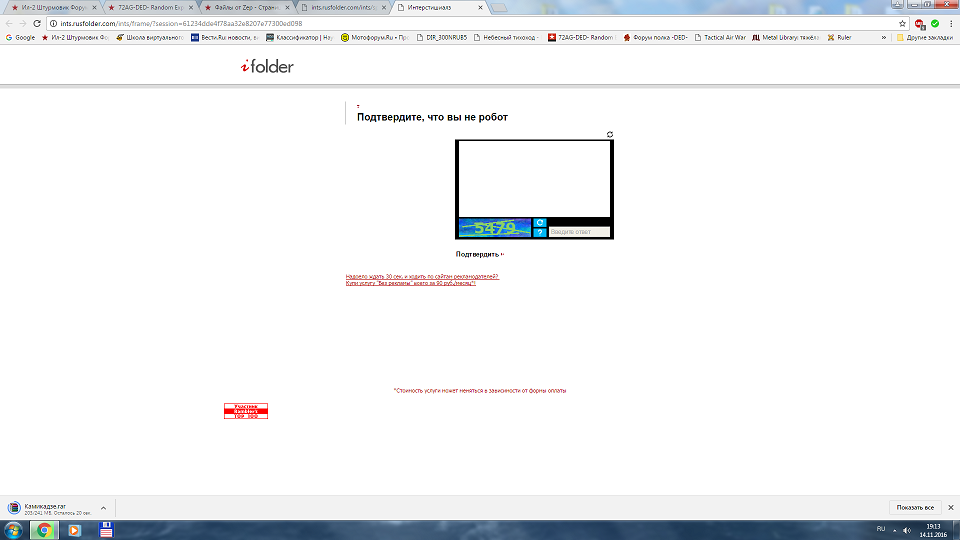Switch to the 'Ил-2 Штурмовик Форум' tab

[52, 7]
